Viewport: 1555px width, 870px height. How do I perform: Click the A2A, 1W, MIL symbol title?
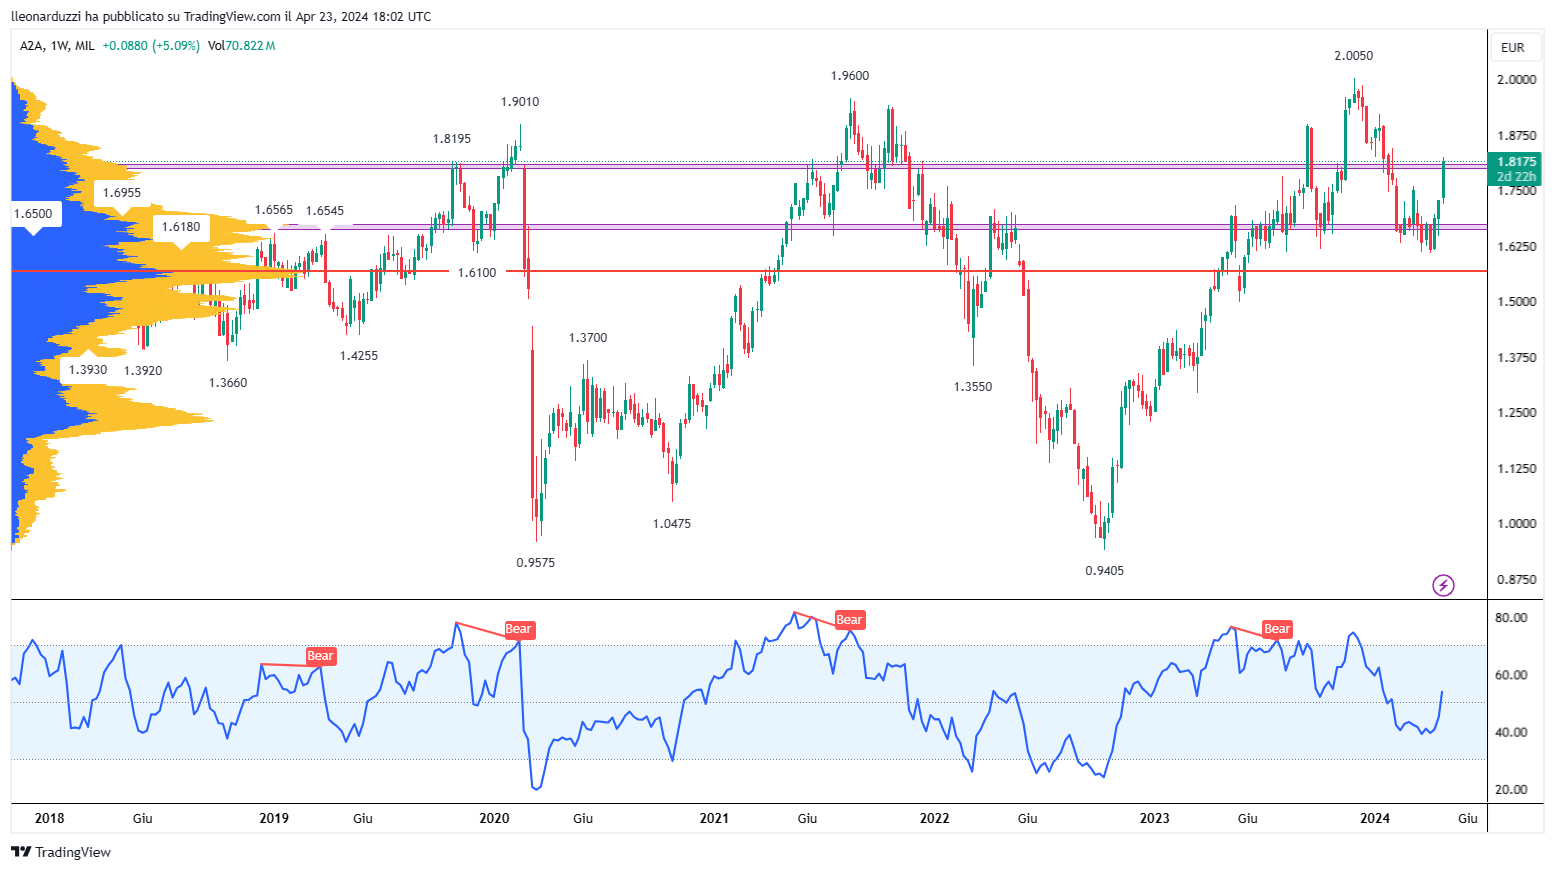point(57,46)
